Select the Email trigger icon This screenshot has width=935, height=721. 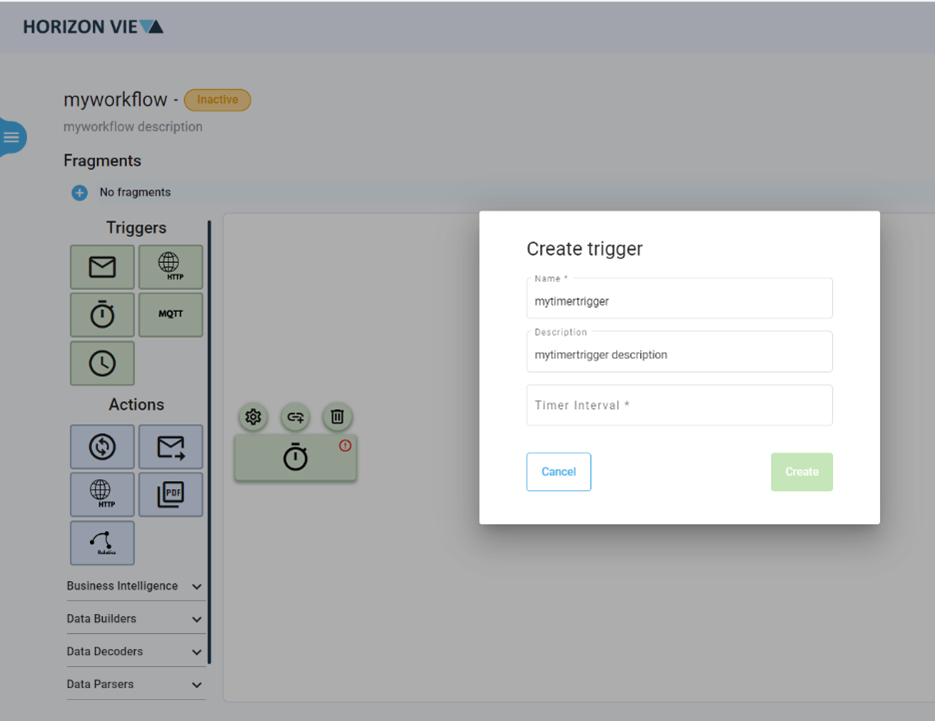tap(102, 266)
